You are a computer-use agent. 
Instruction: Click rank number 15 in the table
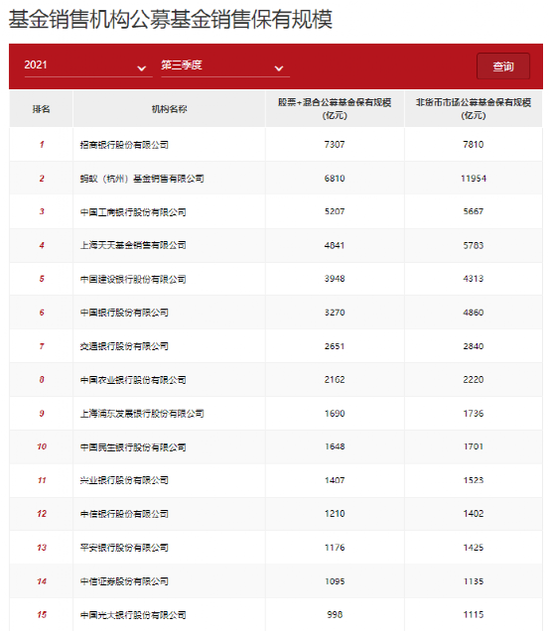point(41,615)
